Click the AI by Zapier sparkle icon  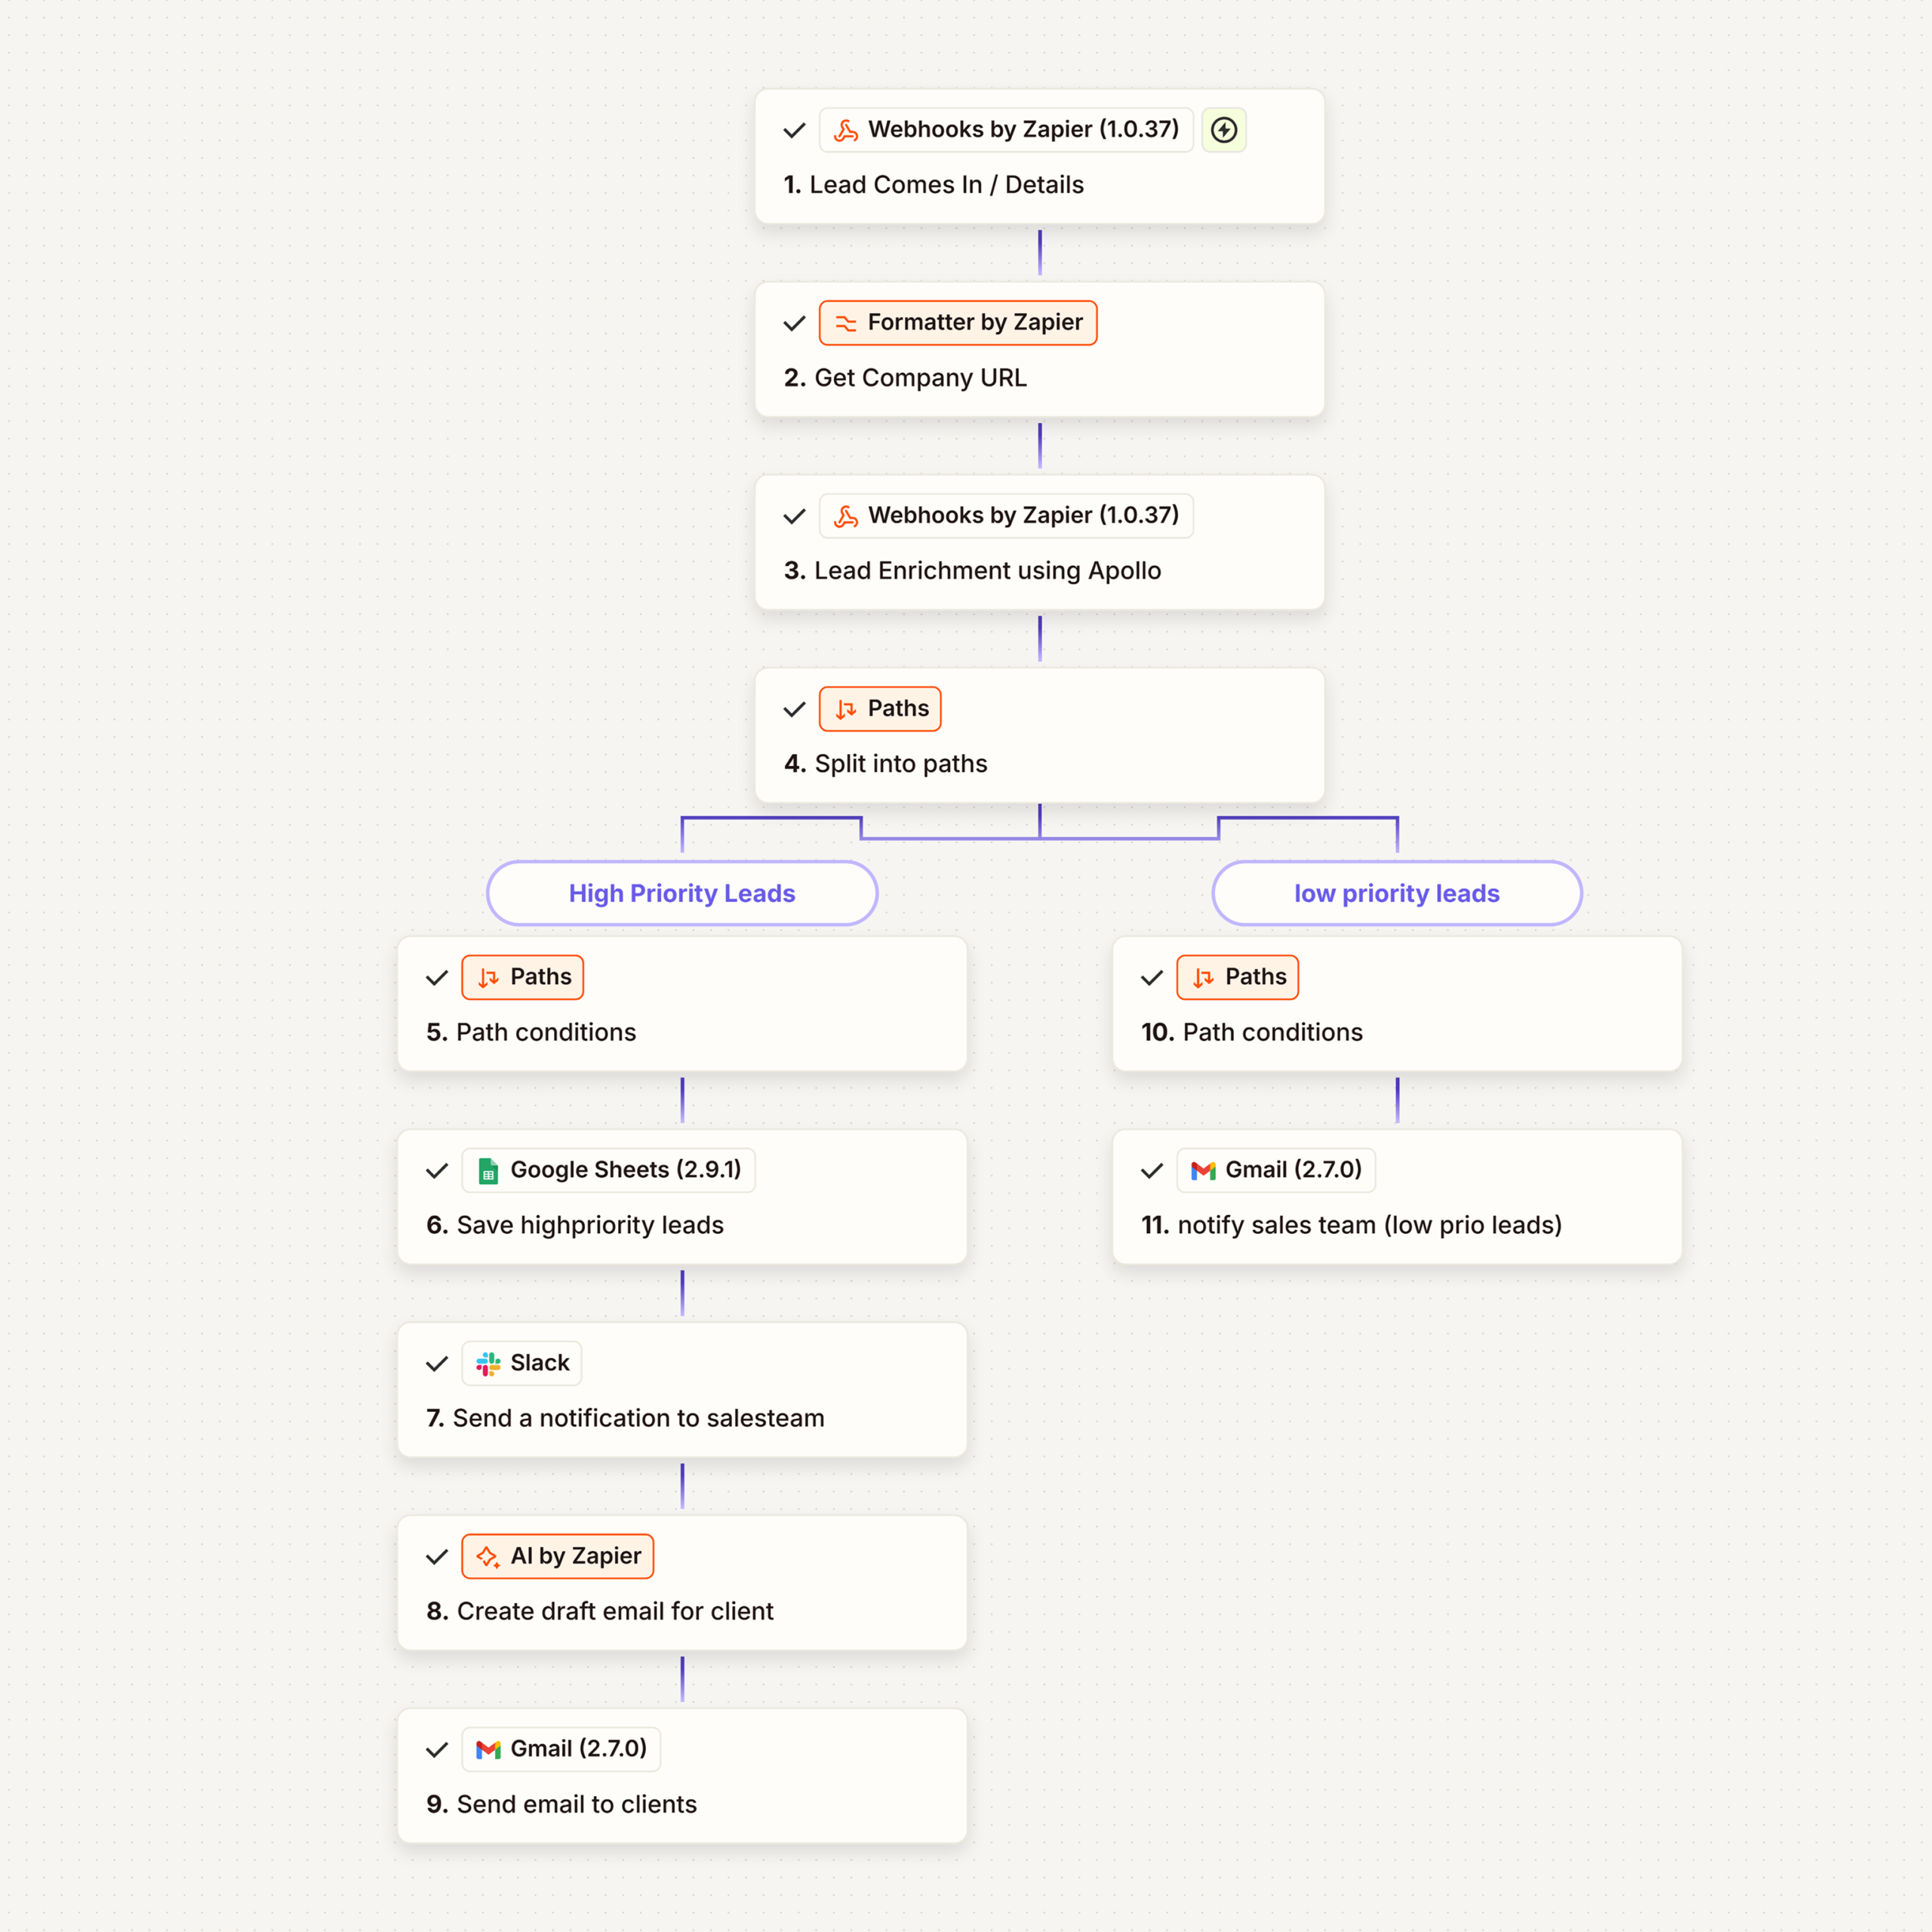click(488, 1556)
